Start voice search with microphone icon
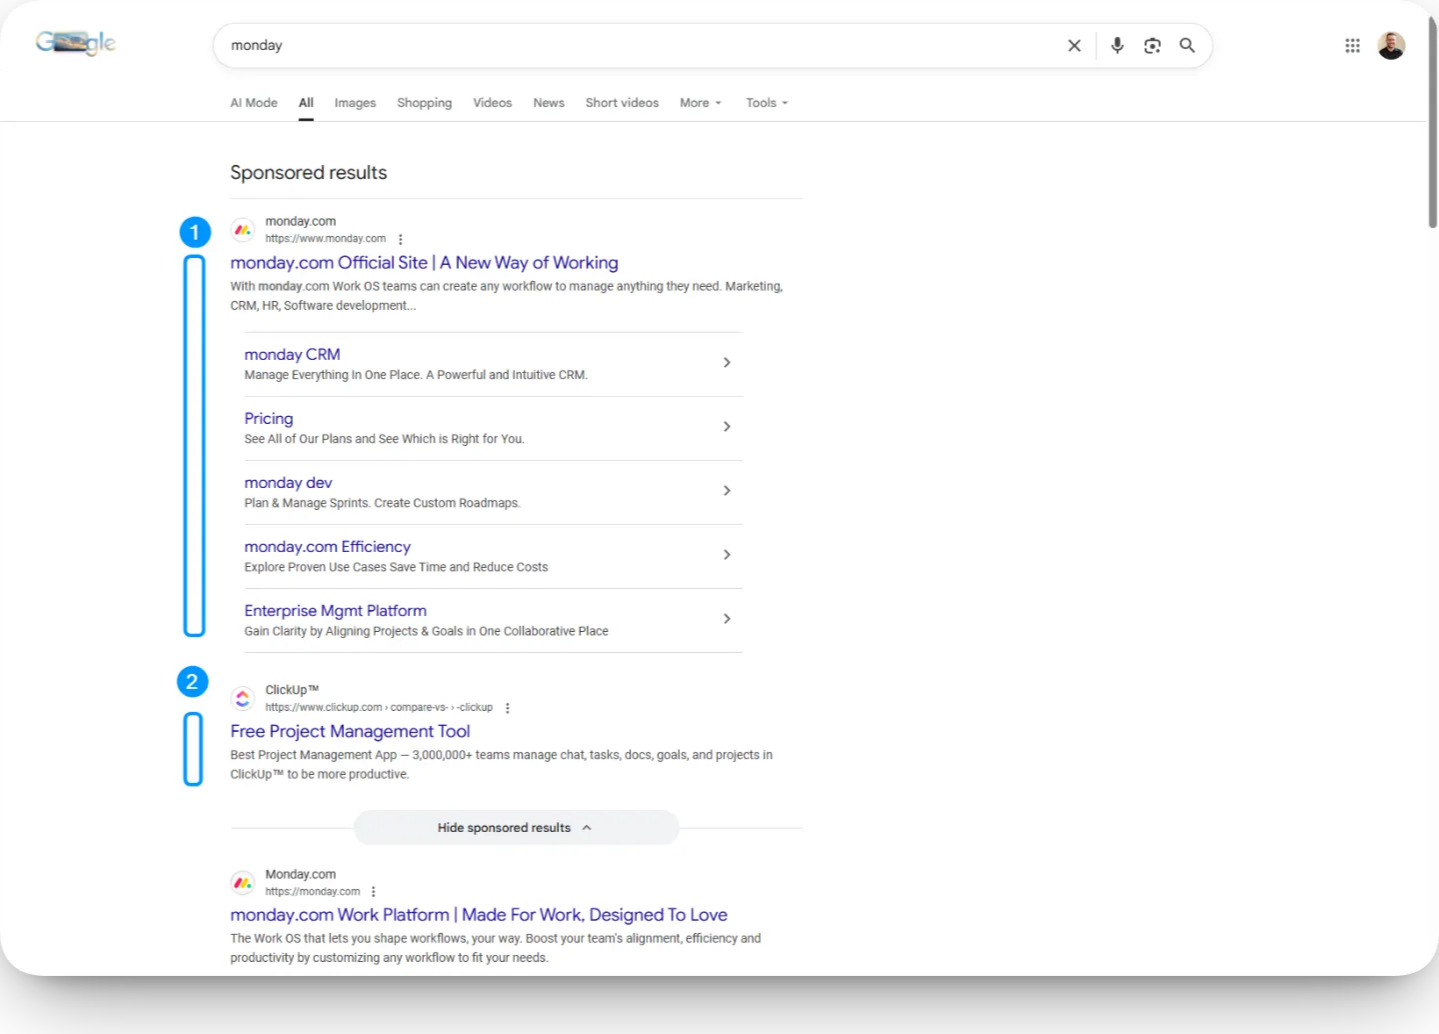 coord(1117,46)
